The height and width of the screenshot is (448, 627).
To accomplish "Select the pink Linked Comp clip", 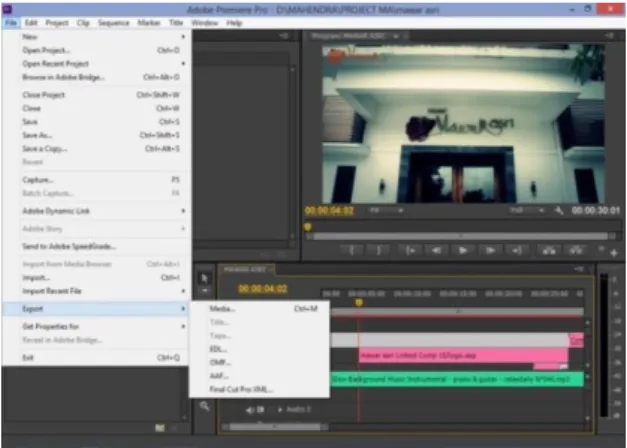I will (x=463, y=355).
